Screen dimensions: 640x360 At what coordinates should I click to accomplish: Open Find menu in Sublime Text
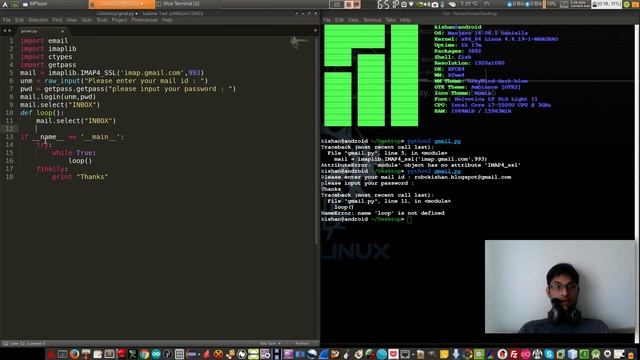click(x=57, y=20)
